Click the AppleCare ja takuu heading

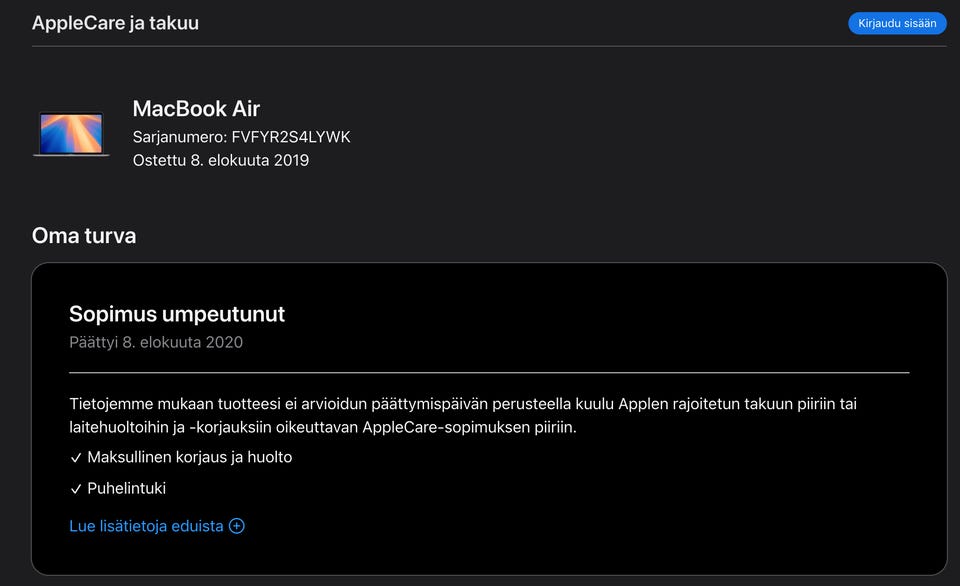[115, 23]
